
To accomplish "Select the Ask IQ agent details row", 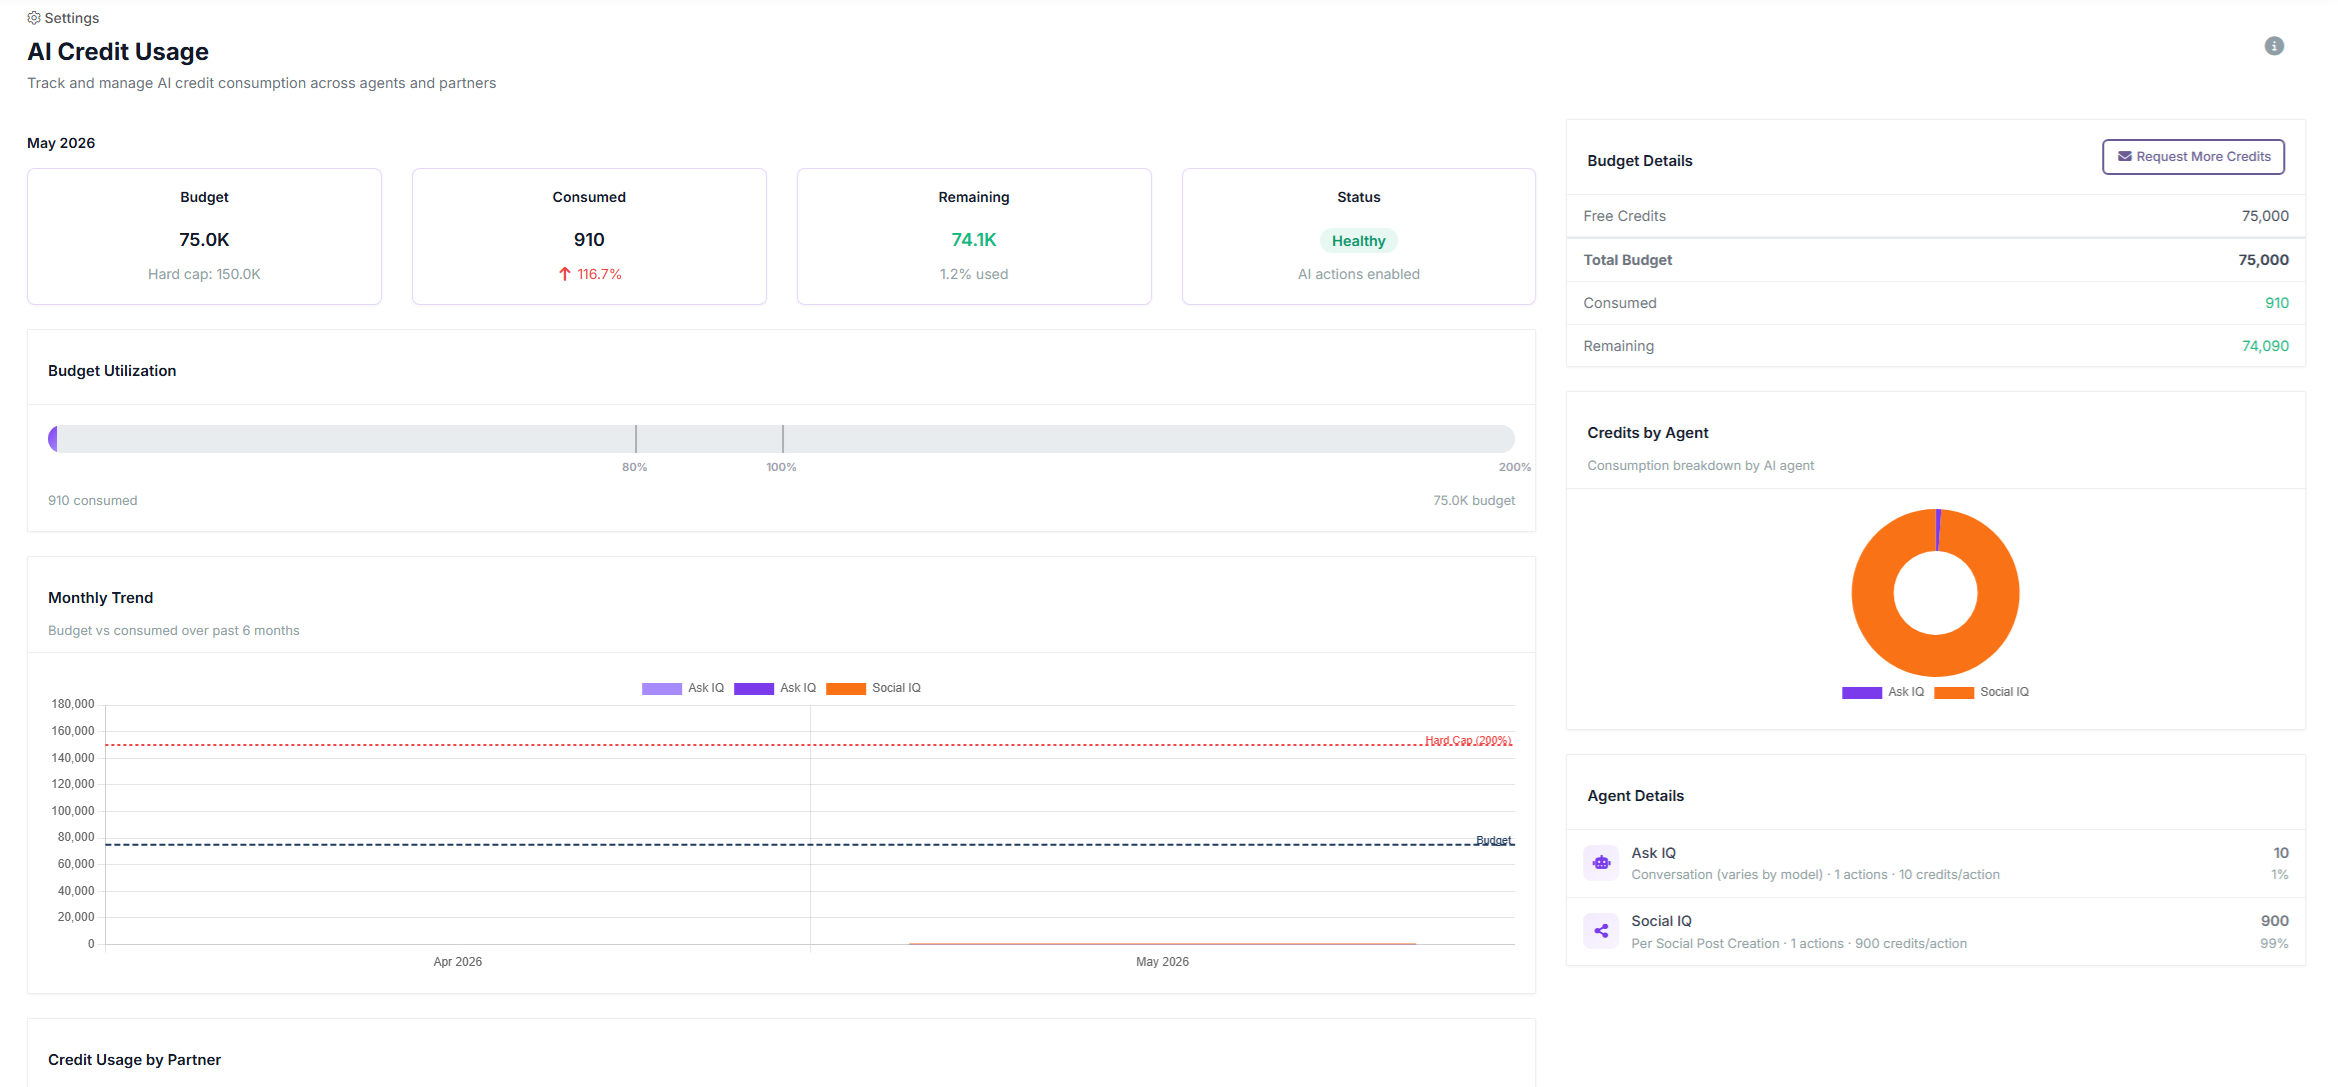I will click(x=1935, y=864).
